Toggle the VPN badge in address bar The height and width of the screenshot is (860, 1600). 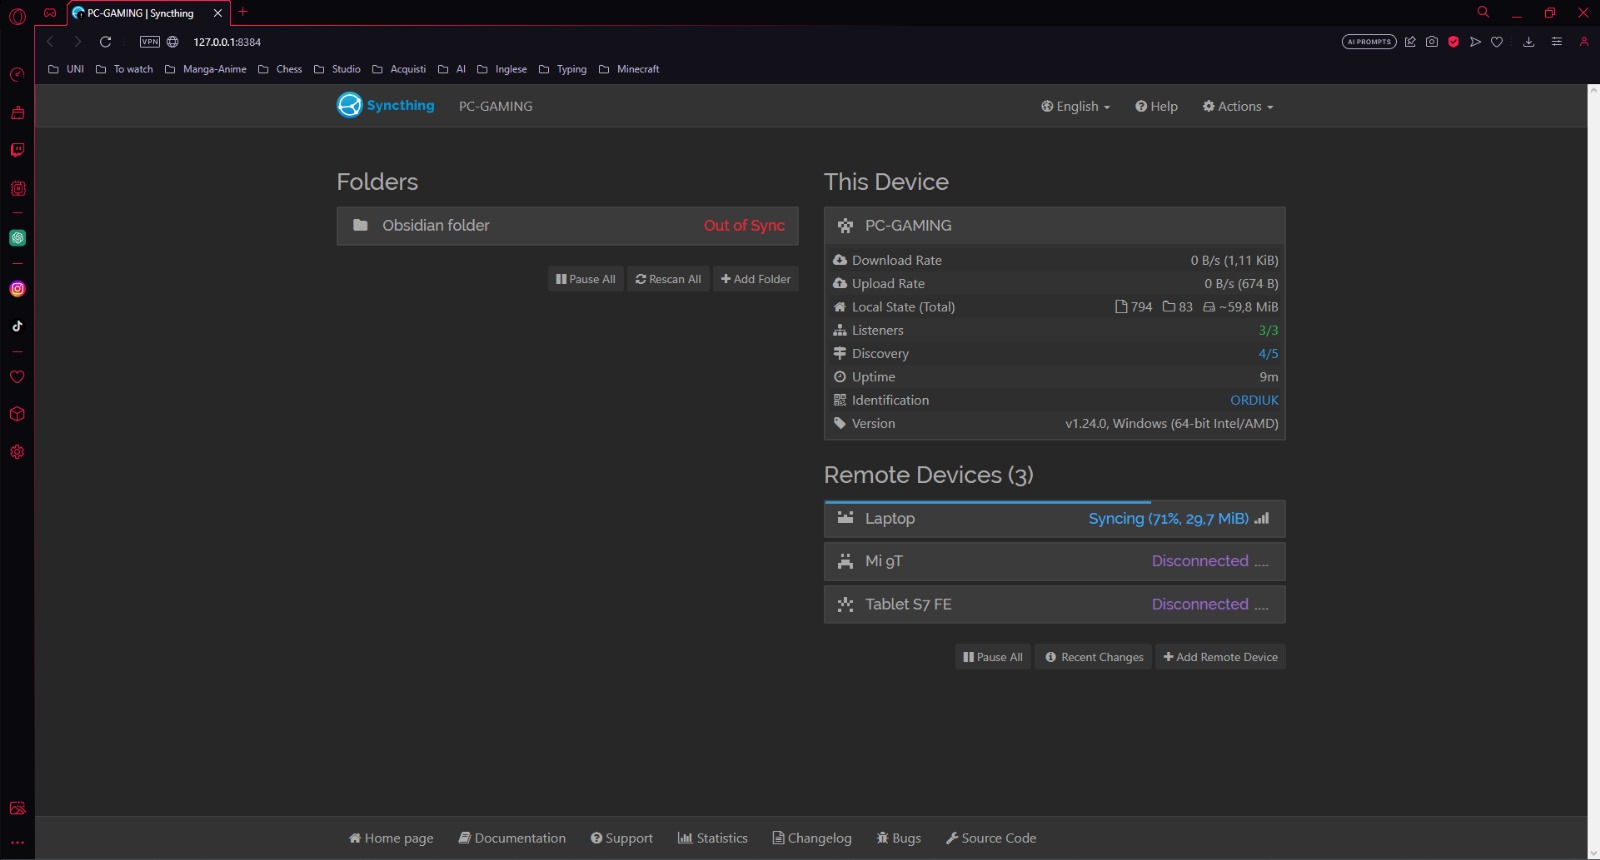150,42
